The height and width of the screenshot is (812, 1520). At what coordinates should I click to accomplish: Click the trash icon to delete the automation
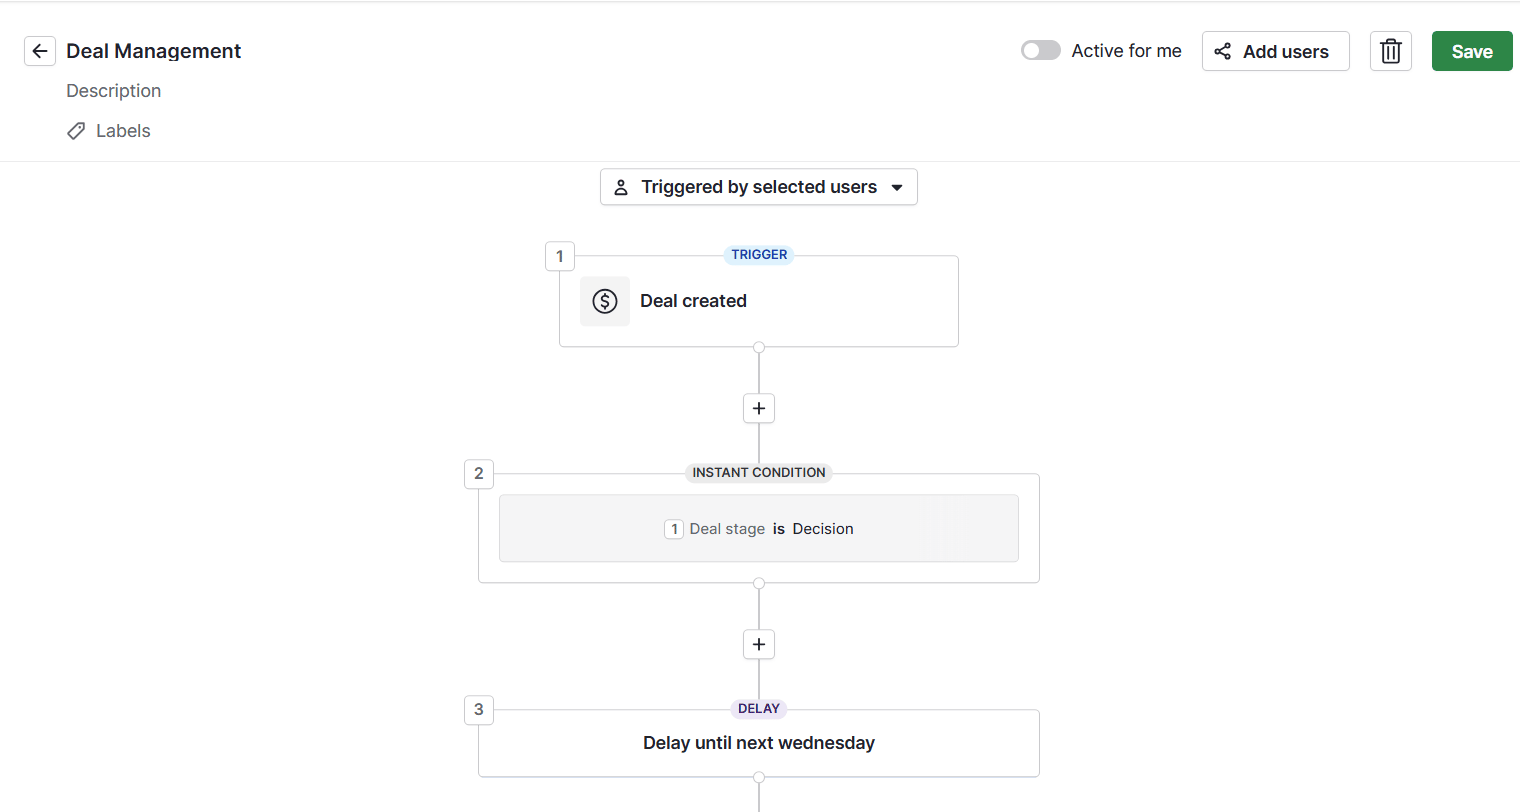point(1391,51)
